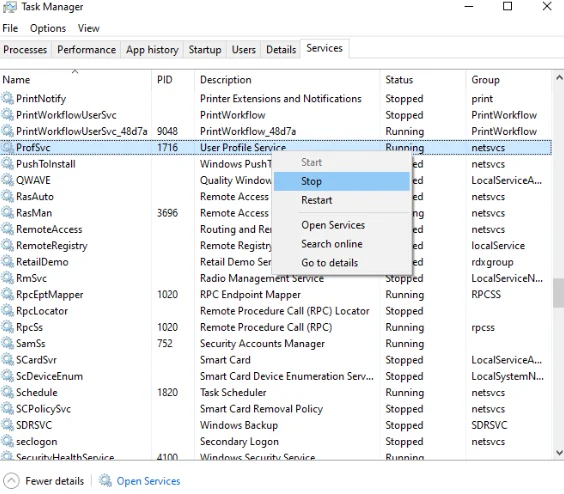Click the RpcSs service gear icon
Image resolution: width=564 pixels, height=494 pixels.
click(8, 327)
